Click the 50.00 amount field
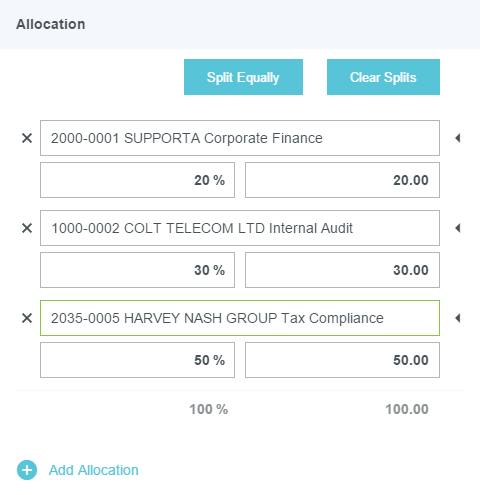 tap(342, 360)
